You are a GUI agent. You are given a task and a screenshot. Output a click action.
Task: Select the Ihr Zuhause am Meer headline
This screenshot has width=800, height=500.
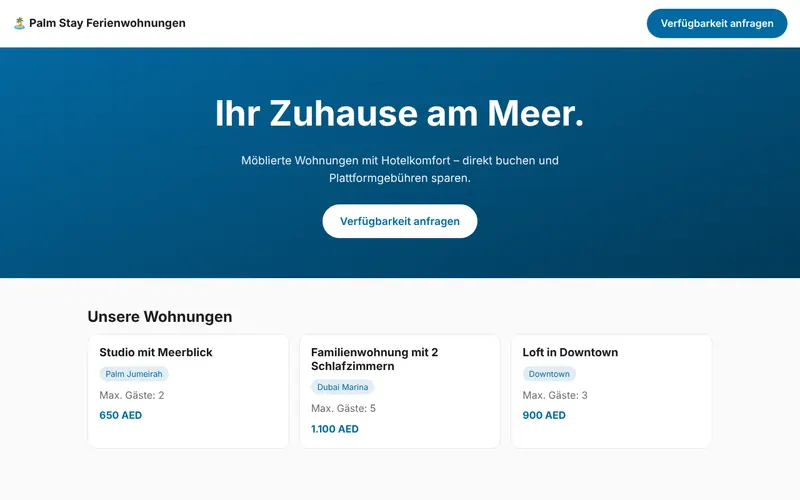coord(399,113)
